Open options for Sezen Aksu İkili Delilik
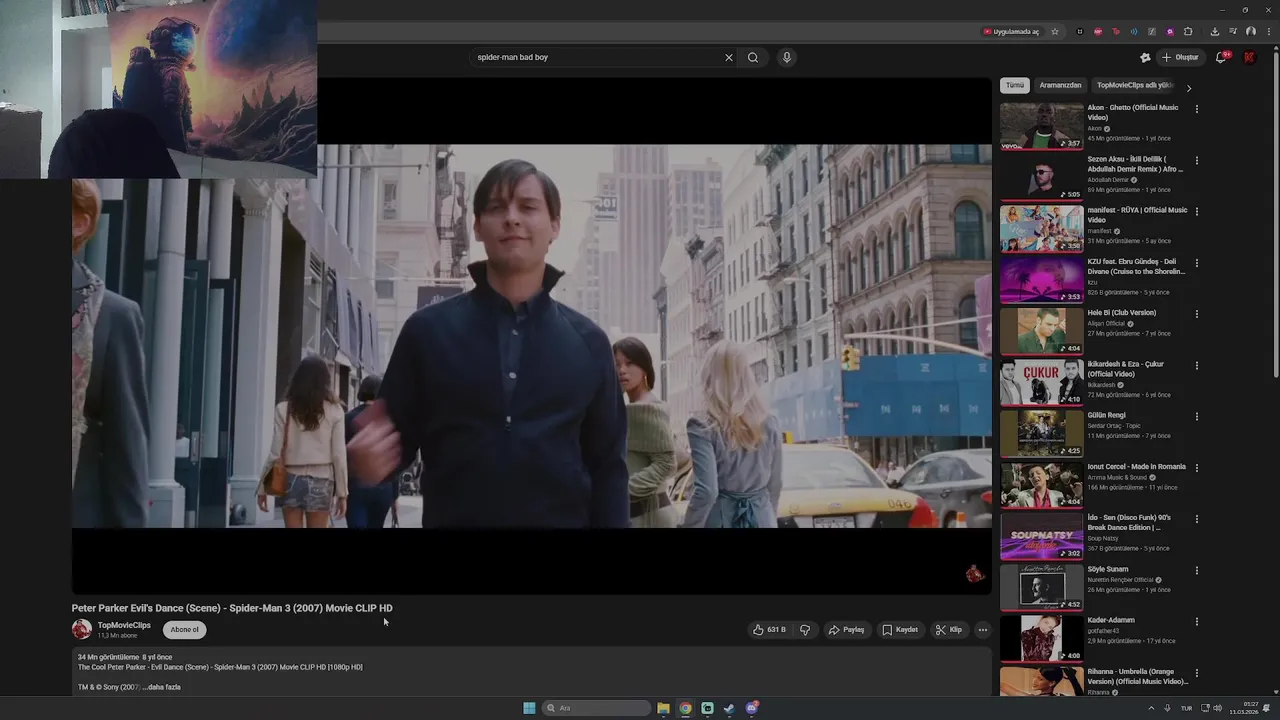Viewport: 1280px width, 720px height. pos(1197,160)
